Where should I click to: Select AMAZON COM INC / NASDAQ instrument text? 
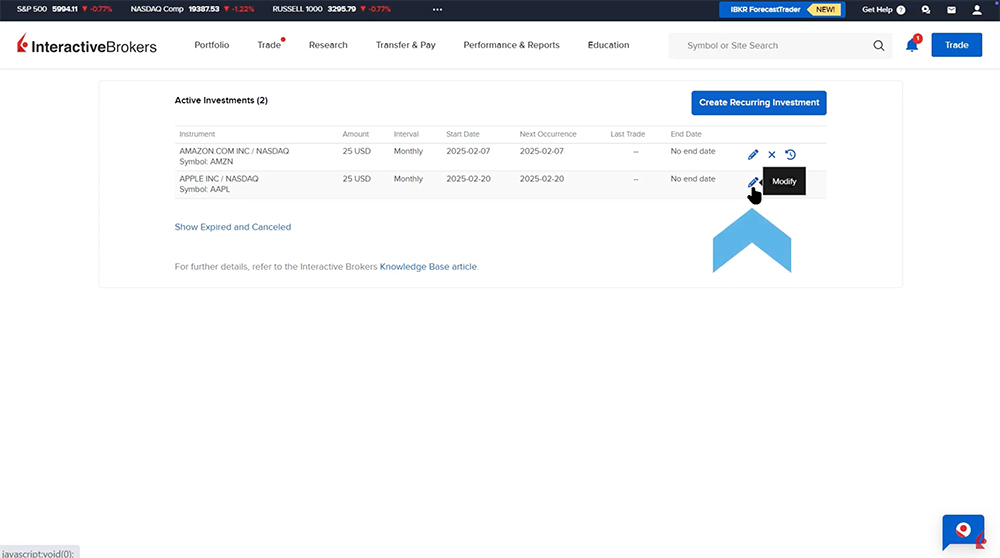(x=234, y=151)
